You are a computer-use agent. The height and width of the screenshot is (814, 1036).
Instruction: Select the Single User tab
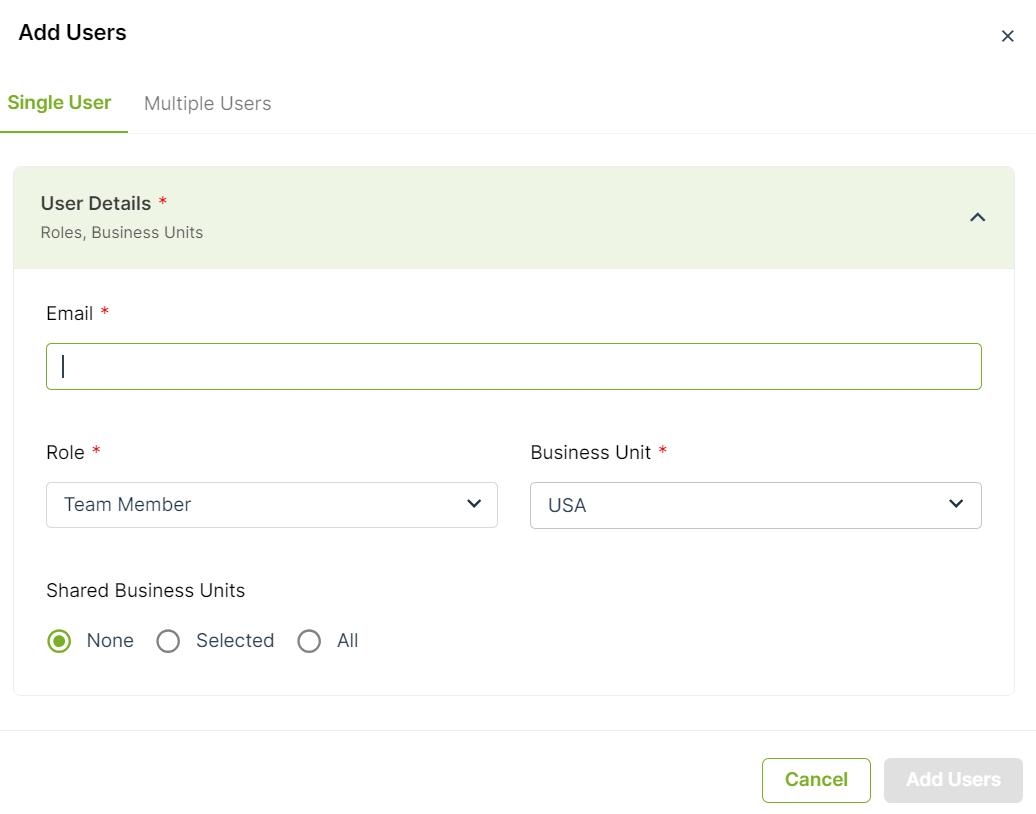[59, 103]
